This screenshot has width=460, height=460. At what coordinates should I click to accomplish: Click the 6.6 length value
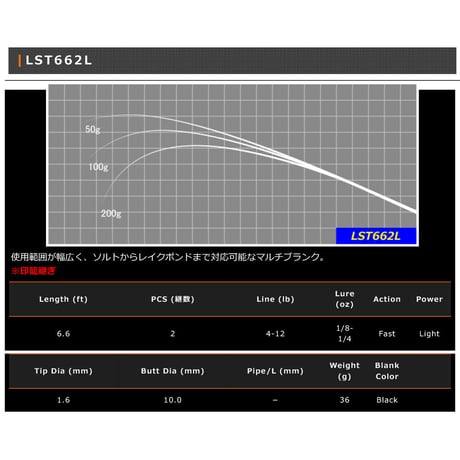tap(63, 334)
